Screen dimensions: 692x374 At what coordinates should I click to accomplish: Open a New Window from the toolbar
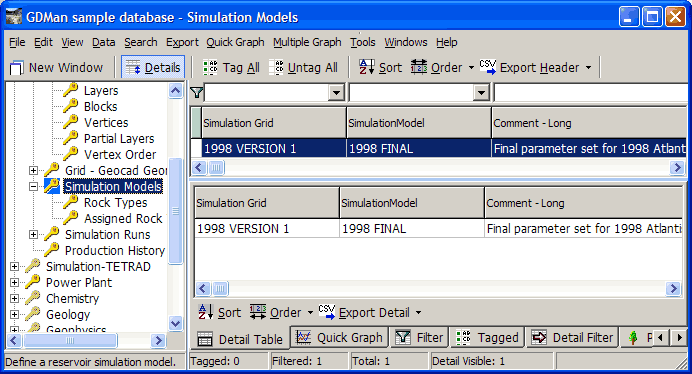click(x=56, y=68)
